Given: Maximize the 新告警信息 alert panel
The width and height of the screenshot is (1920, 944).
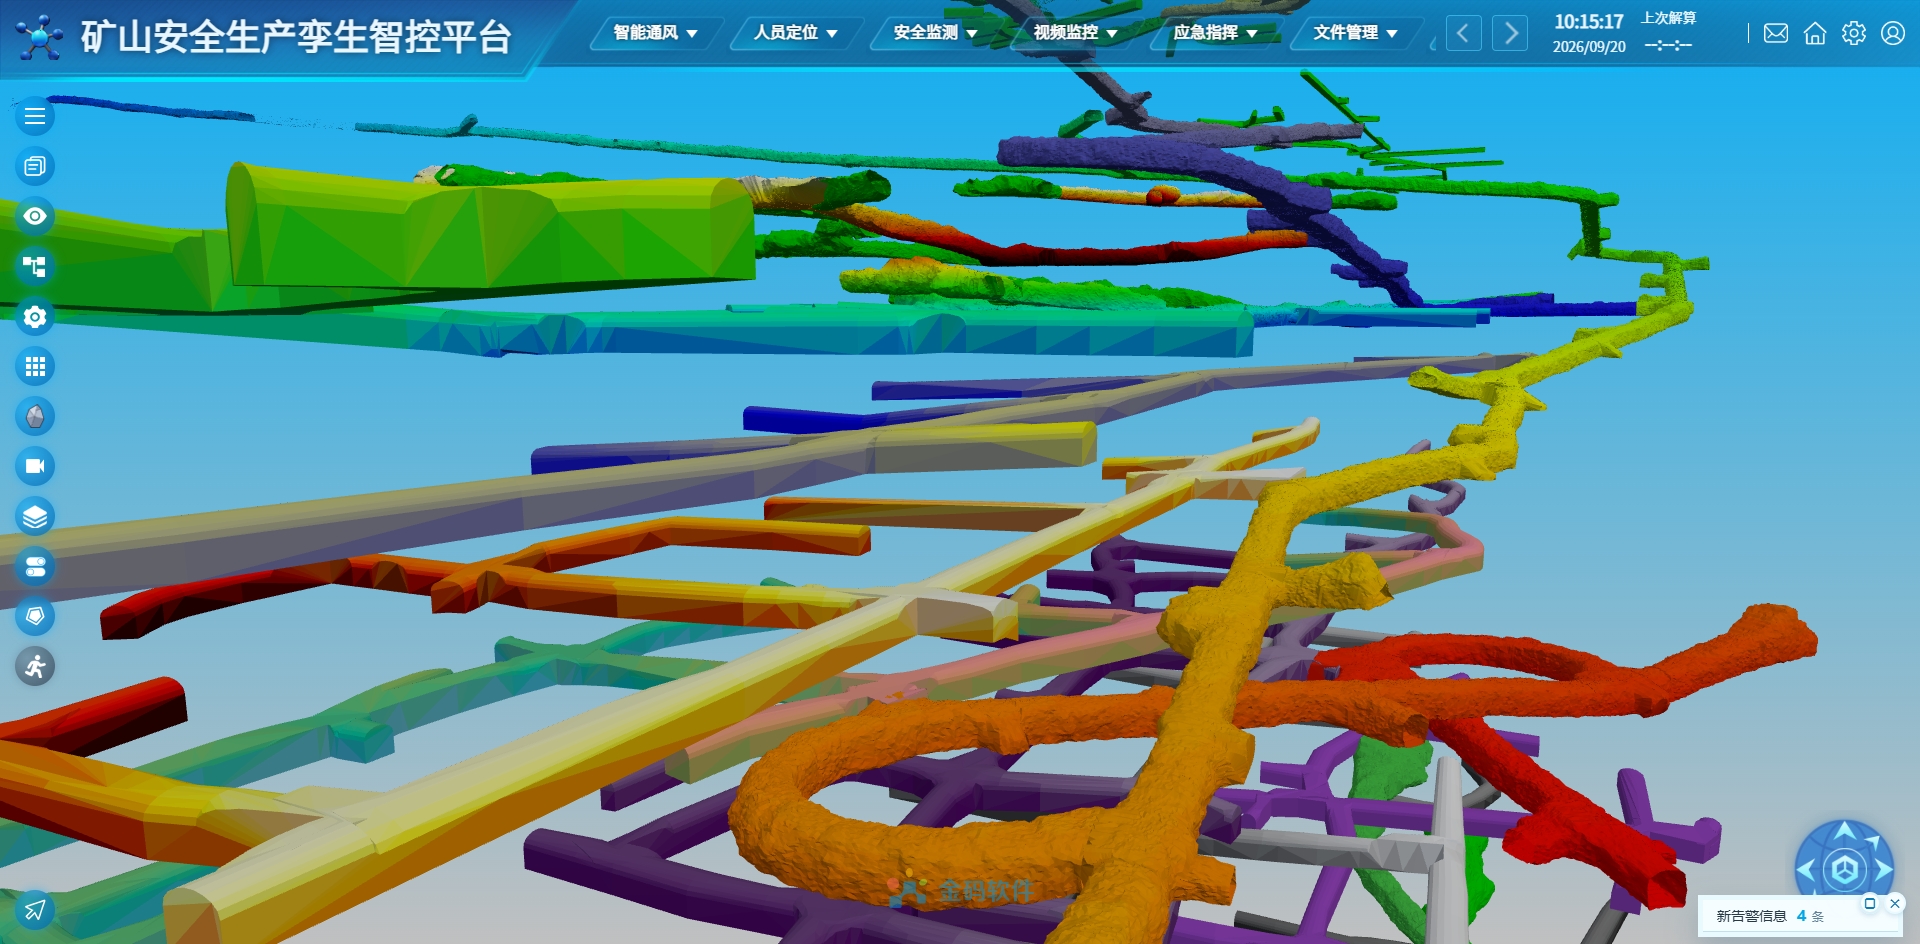Looking at the screenshot, I should tap(1870, 904).
